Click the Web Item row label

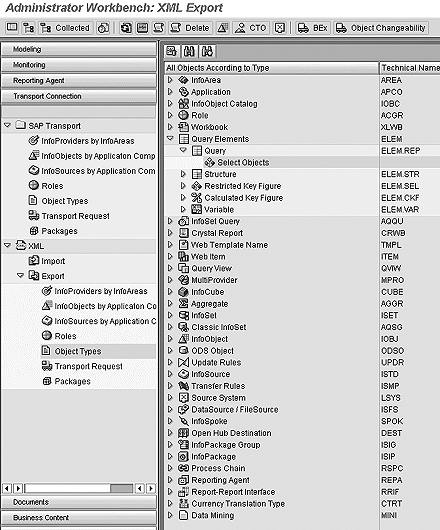[x=208, y=257]
